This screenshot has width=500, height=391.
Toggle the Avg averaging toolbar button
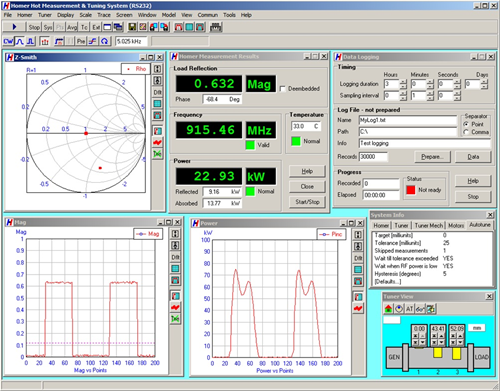(x=72, y=27)
